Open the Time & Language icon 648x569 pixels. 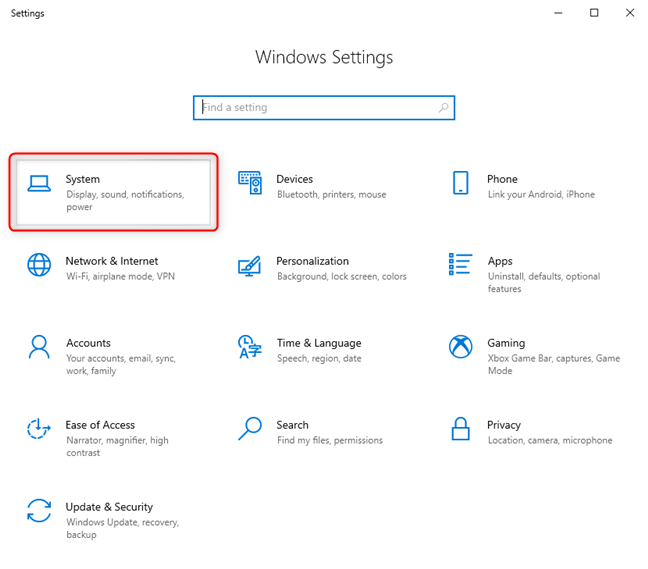click(x=249, y=347)
